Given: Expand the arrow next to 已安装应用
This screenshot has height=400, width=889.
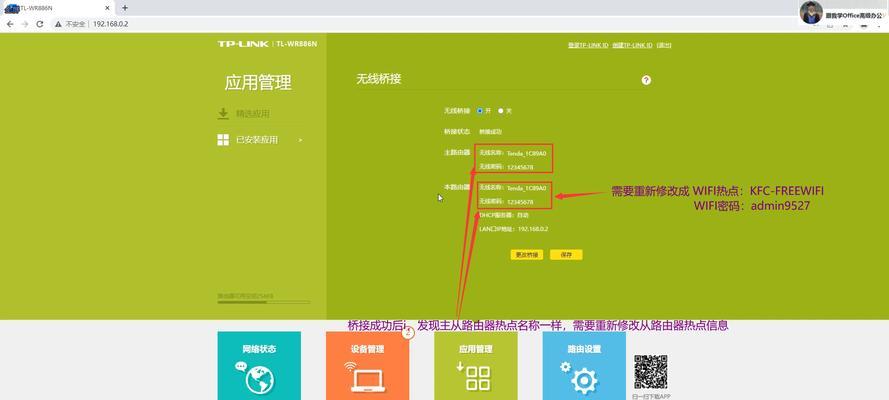Looking at the screenshot, I should pyautogui.click(x=300, y=140).
